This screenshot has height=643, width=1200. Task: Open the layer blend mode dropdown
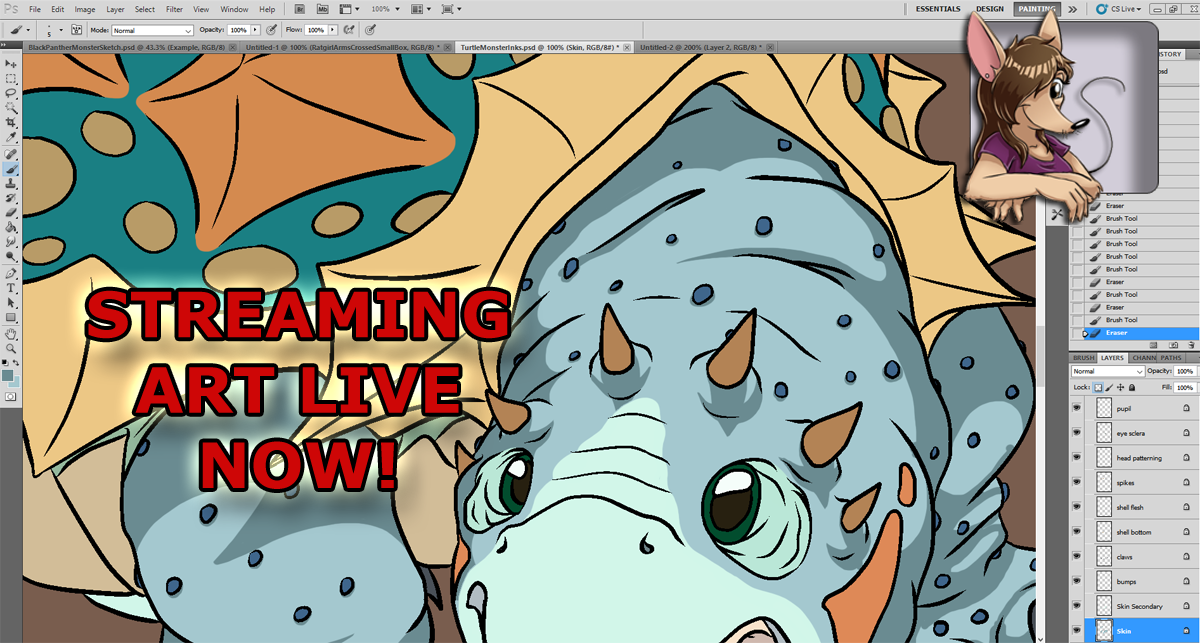tap(1107, 371)
